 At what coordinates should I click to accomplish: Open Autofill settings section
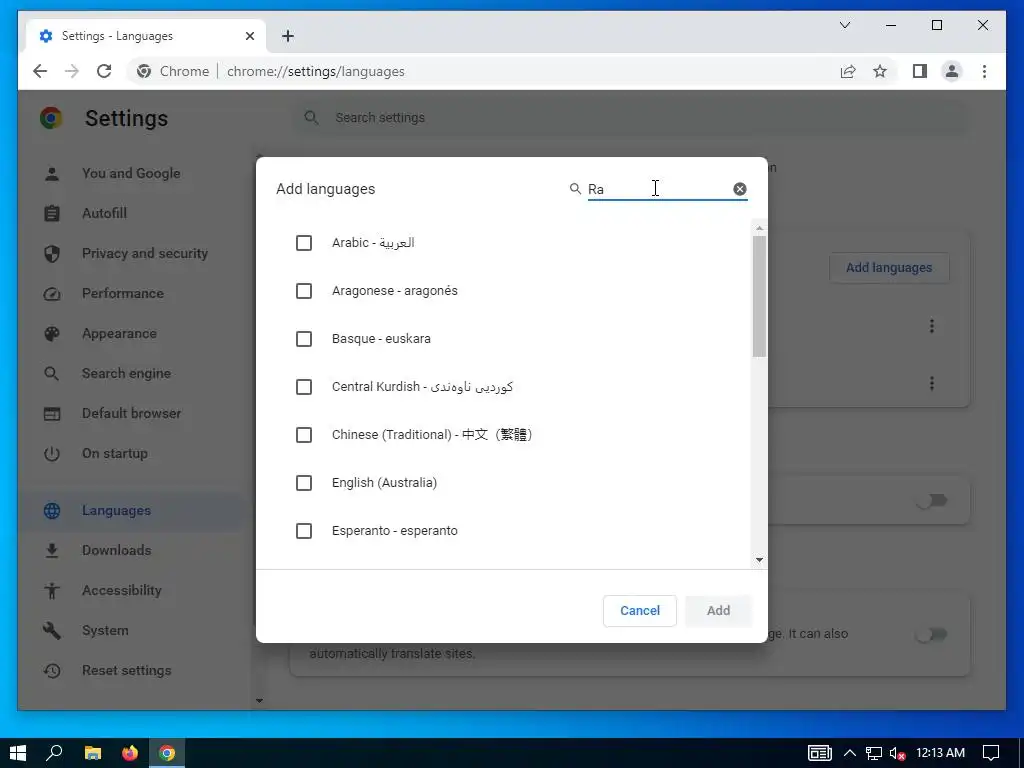(104, 214)
